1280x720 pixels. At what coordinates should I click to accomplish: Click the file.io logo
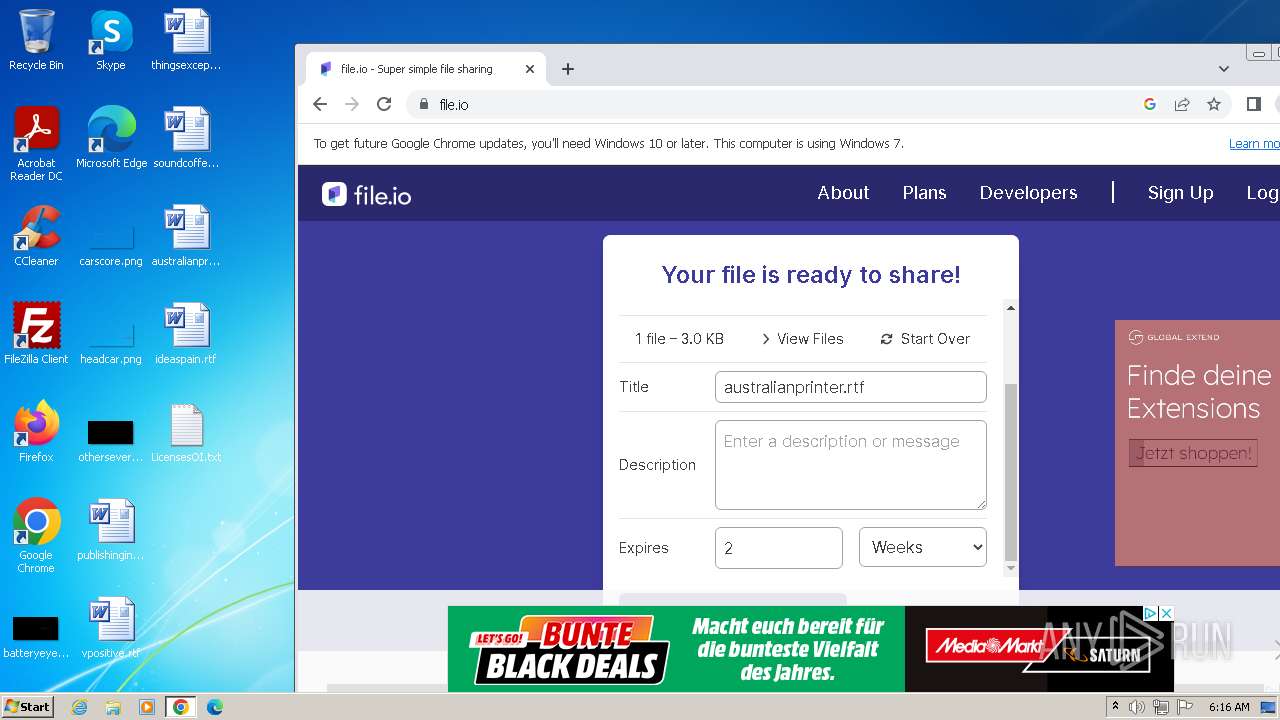[367, 194]
